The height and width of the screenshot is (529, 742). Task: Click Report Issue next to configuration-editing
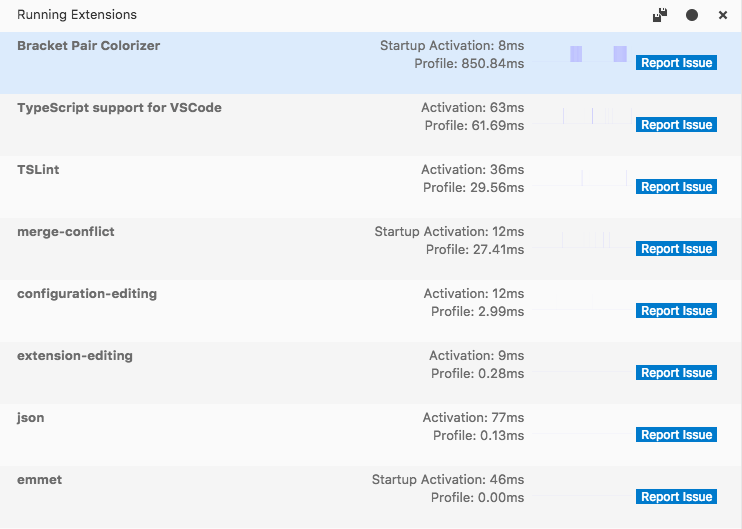(676, 311)
